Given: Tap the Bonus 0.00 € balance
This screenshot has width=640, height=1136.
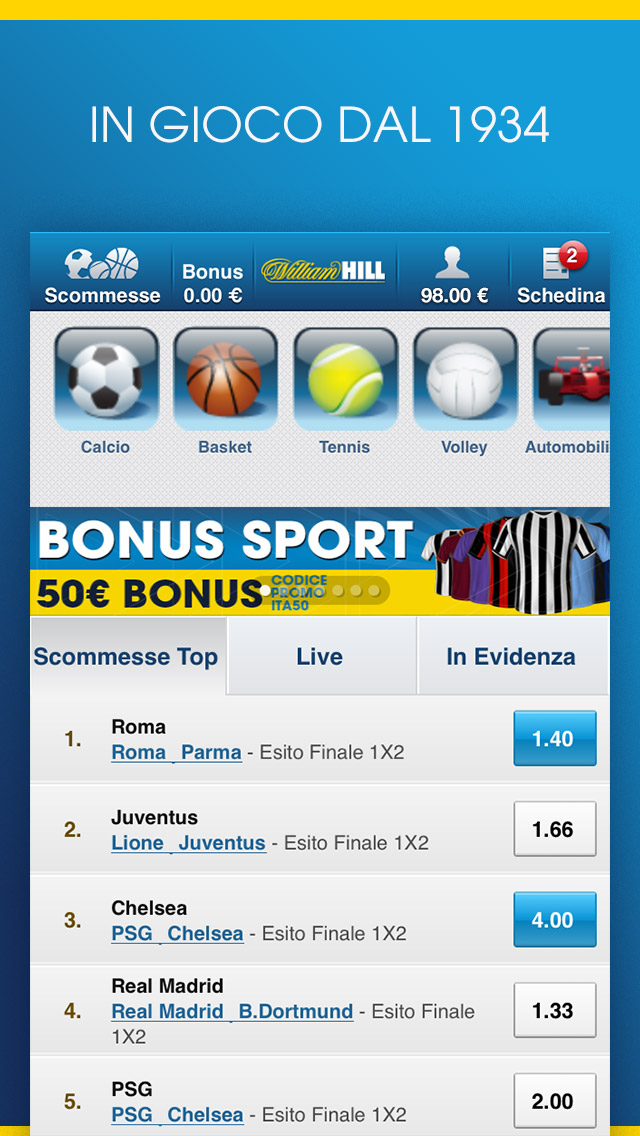Looking at the screenshot, I should 212,283.
